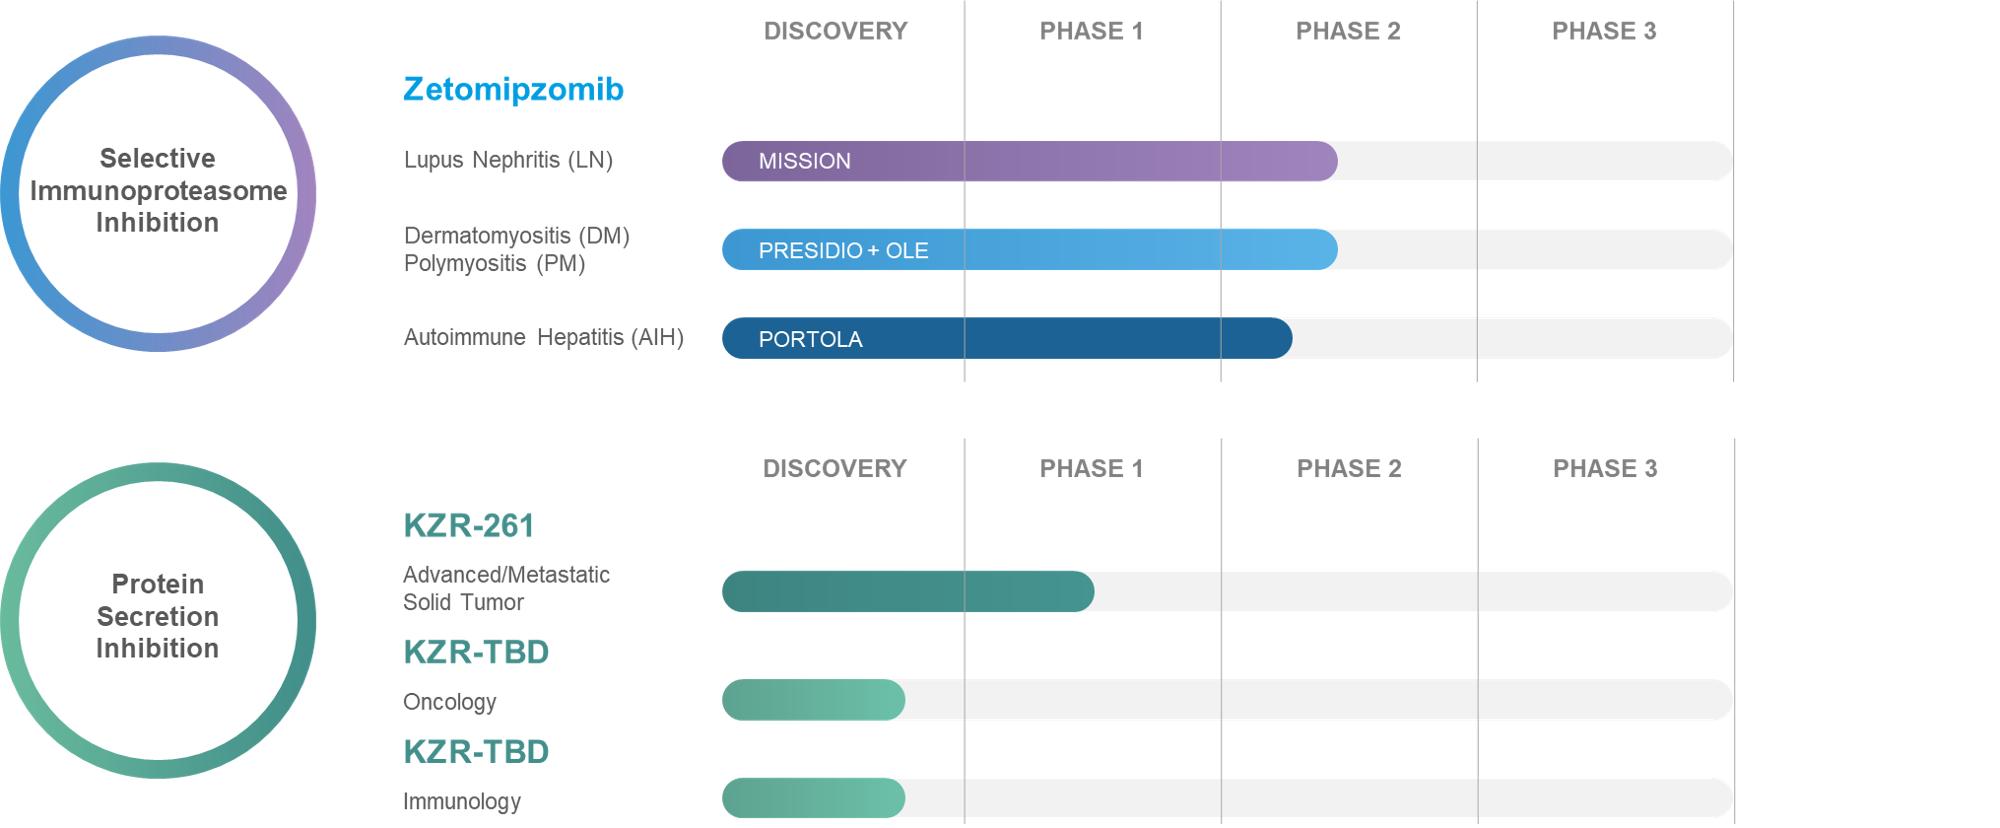The width and height of the screenshot is (2000, 828).
Task: Click the Dermatomyositis (DM) Polymyositis (PM) label
Action: point(516,249)
